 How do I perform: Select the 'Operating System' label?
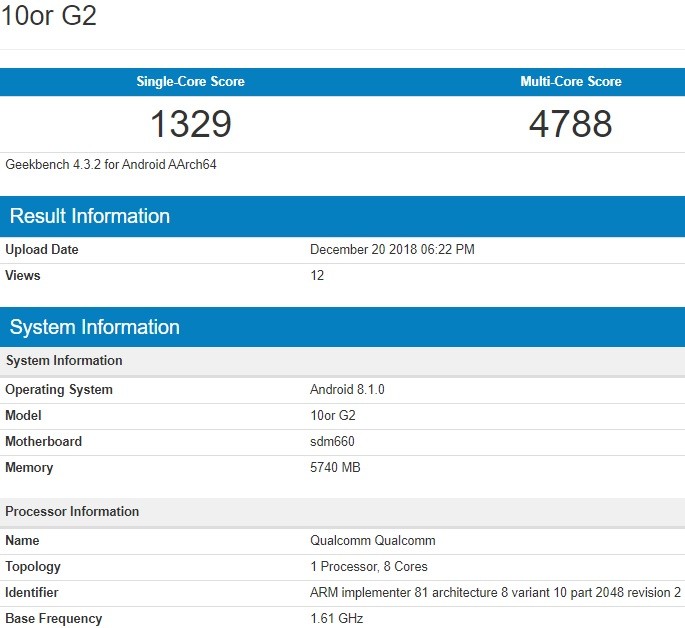click(x=59, y=390)
